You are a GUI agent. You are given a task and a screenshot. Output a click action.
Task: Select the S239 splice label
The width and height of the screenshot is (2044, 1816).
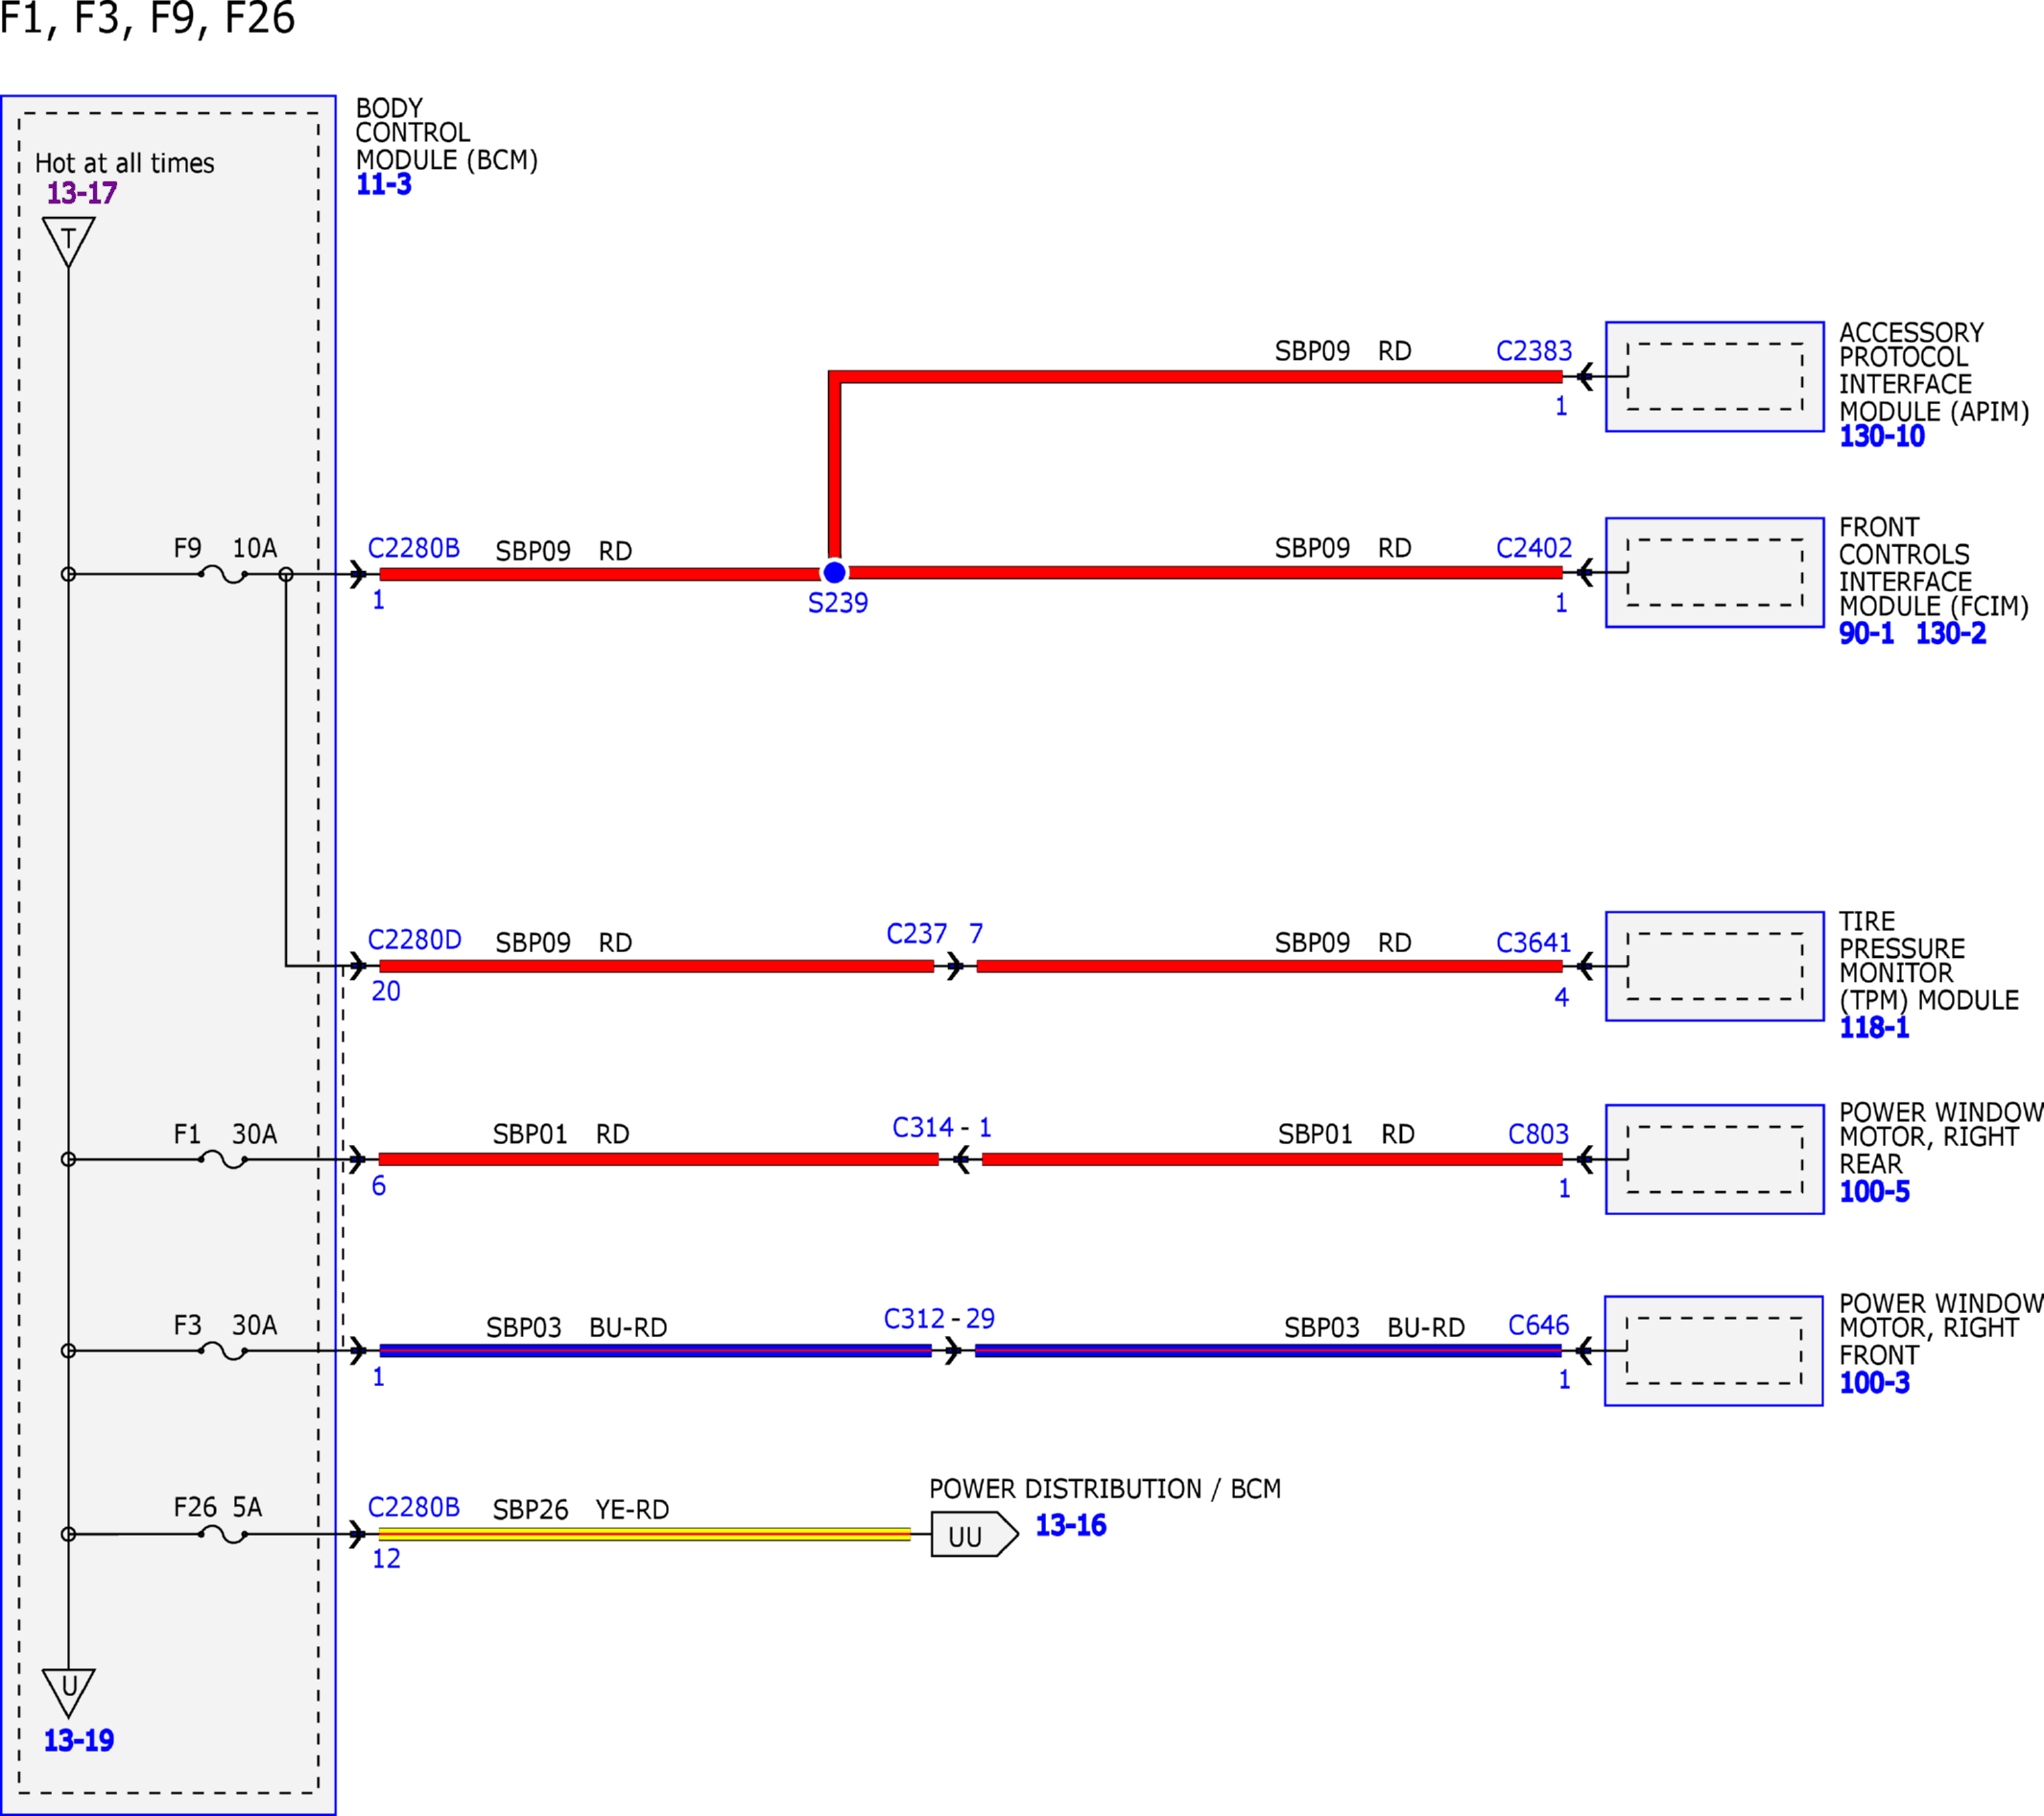(838, 604)
